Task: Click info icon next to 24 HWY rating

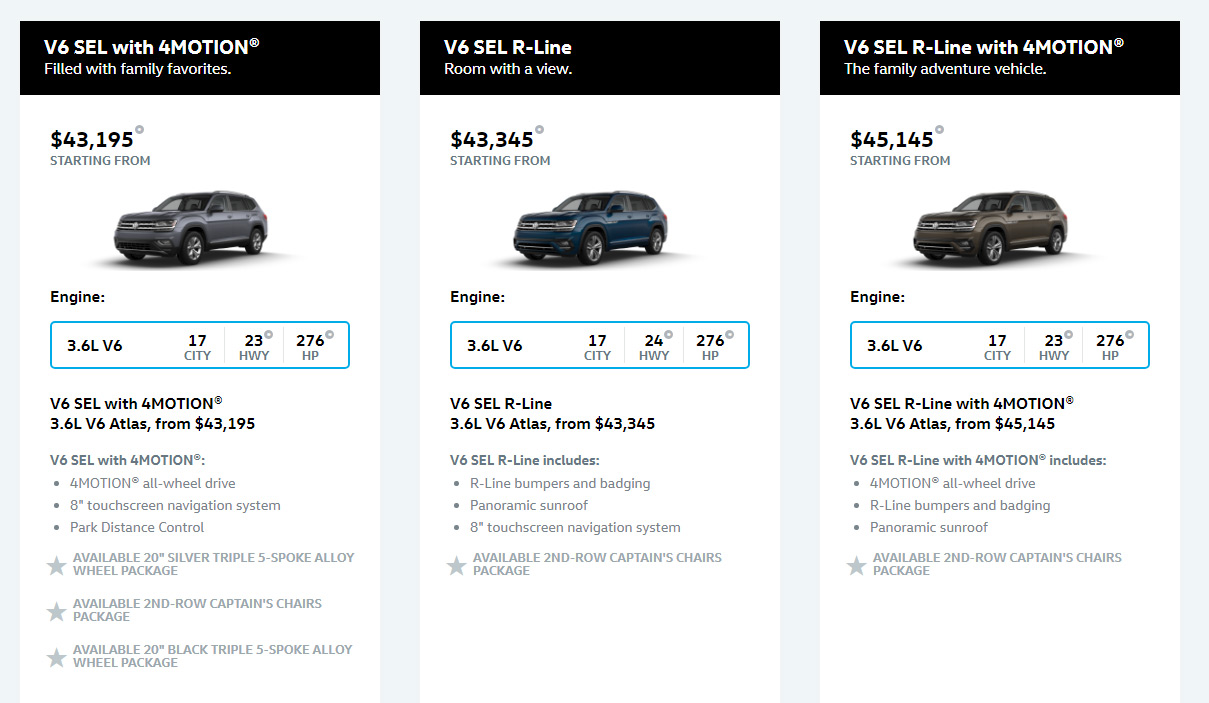Action: (x=668, y=335)
